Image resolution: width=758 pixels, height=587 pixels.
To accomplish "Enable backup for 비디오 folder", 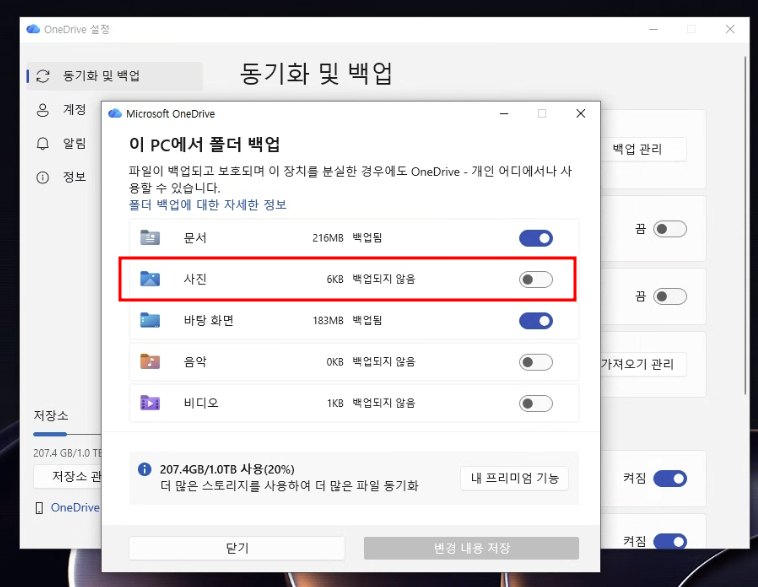I will [x=536, y=403].
